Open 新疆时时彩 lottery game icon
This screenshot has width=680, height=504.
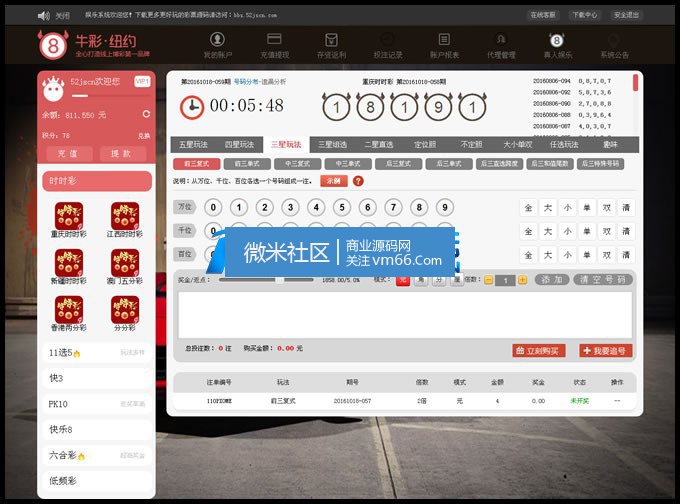tap(69, 263)
